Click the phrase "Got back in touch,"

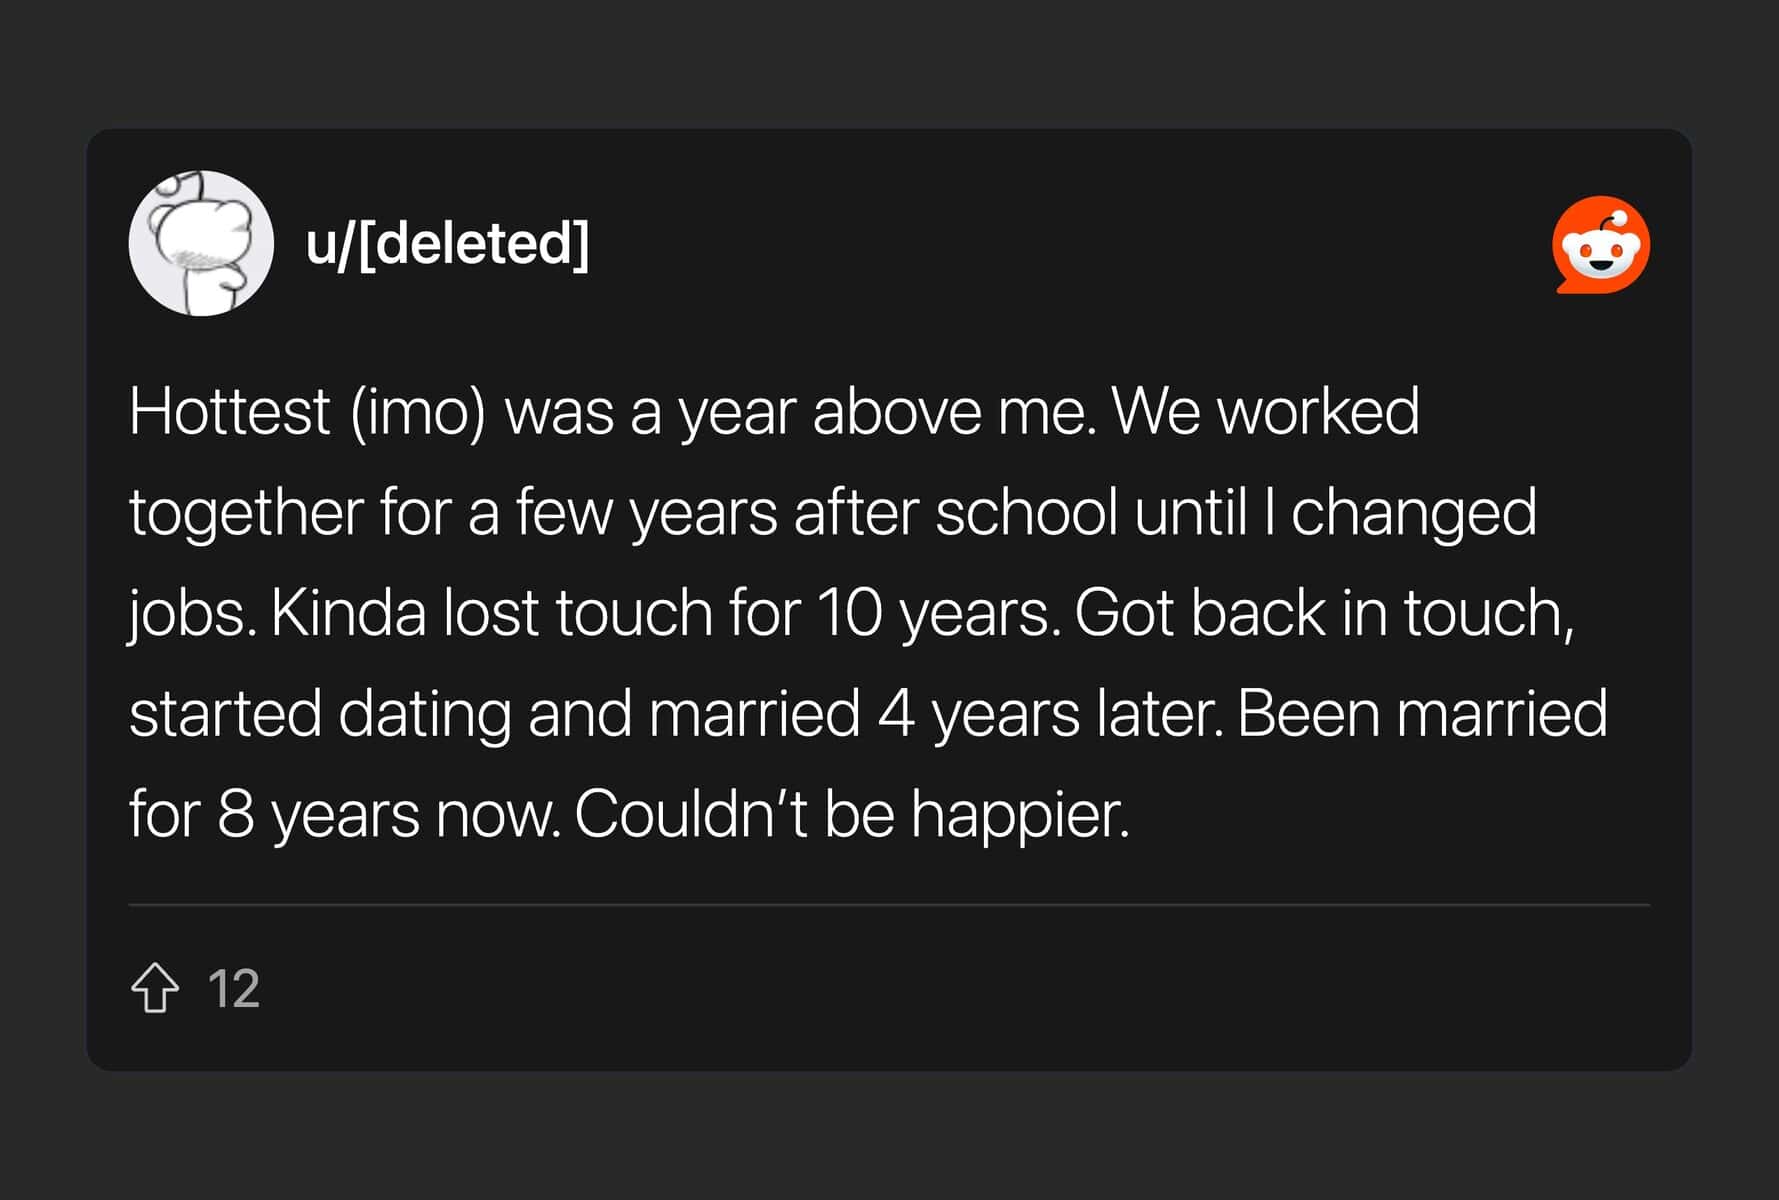(1324, 613)
